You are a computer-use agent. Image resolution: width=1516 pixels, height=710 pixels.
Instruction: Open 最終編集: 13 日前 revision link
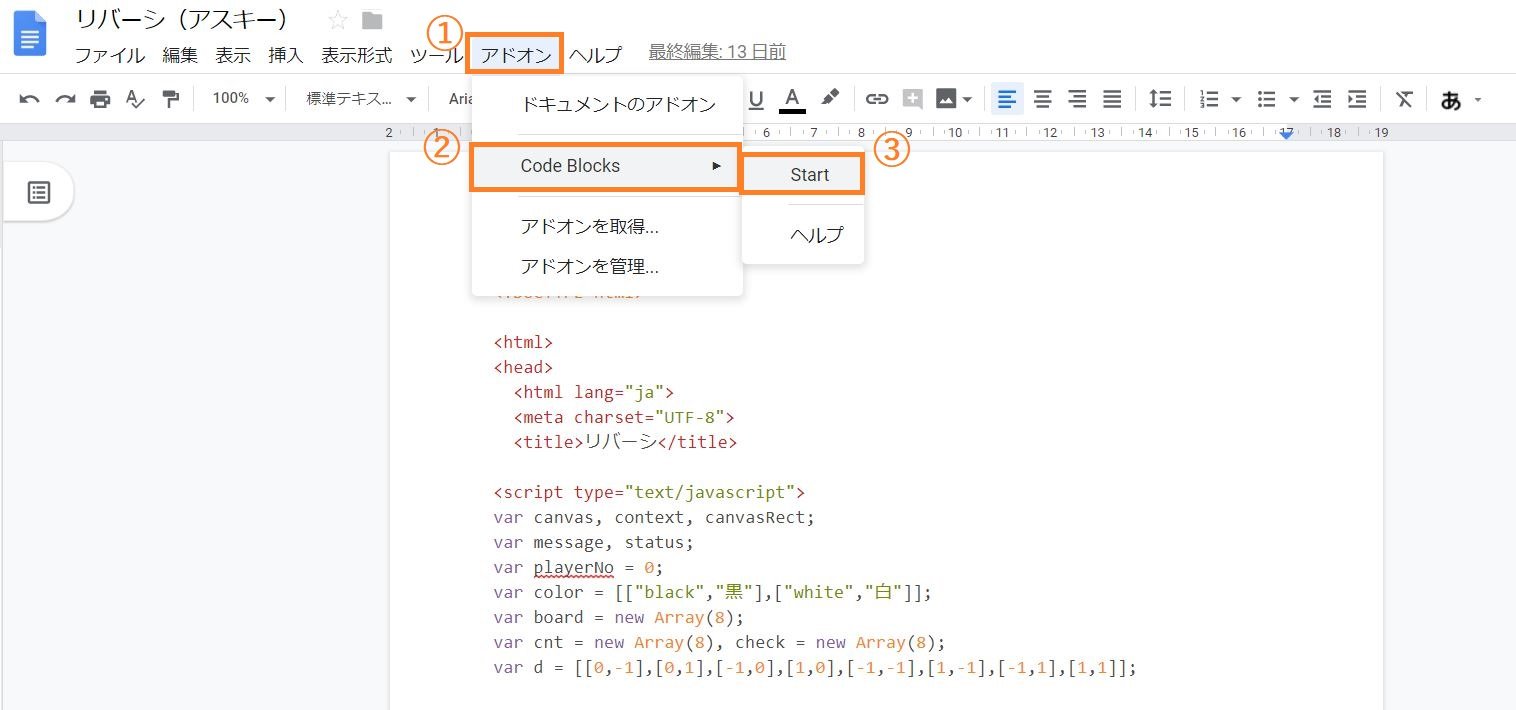point(717,52)
